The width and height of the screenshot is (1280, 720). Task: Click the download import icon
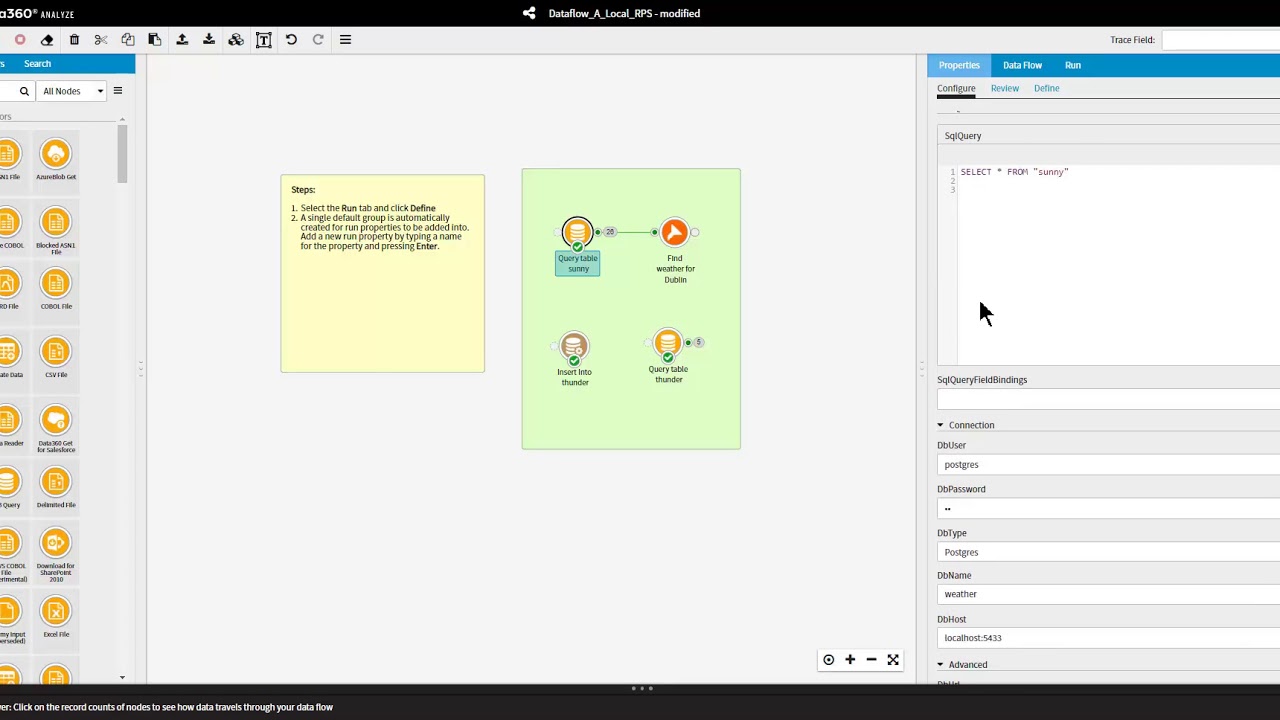pos(209,40)
